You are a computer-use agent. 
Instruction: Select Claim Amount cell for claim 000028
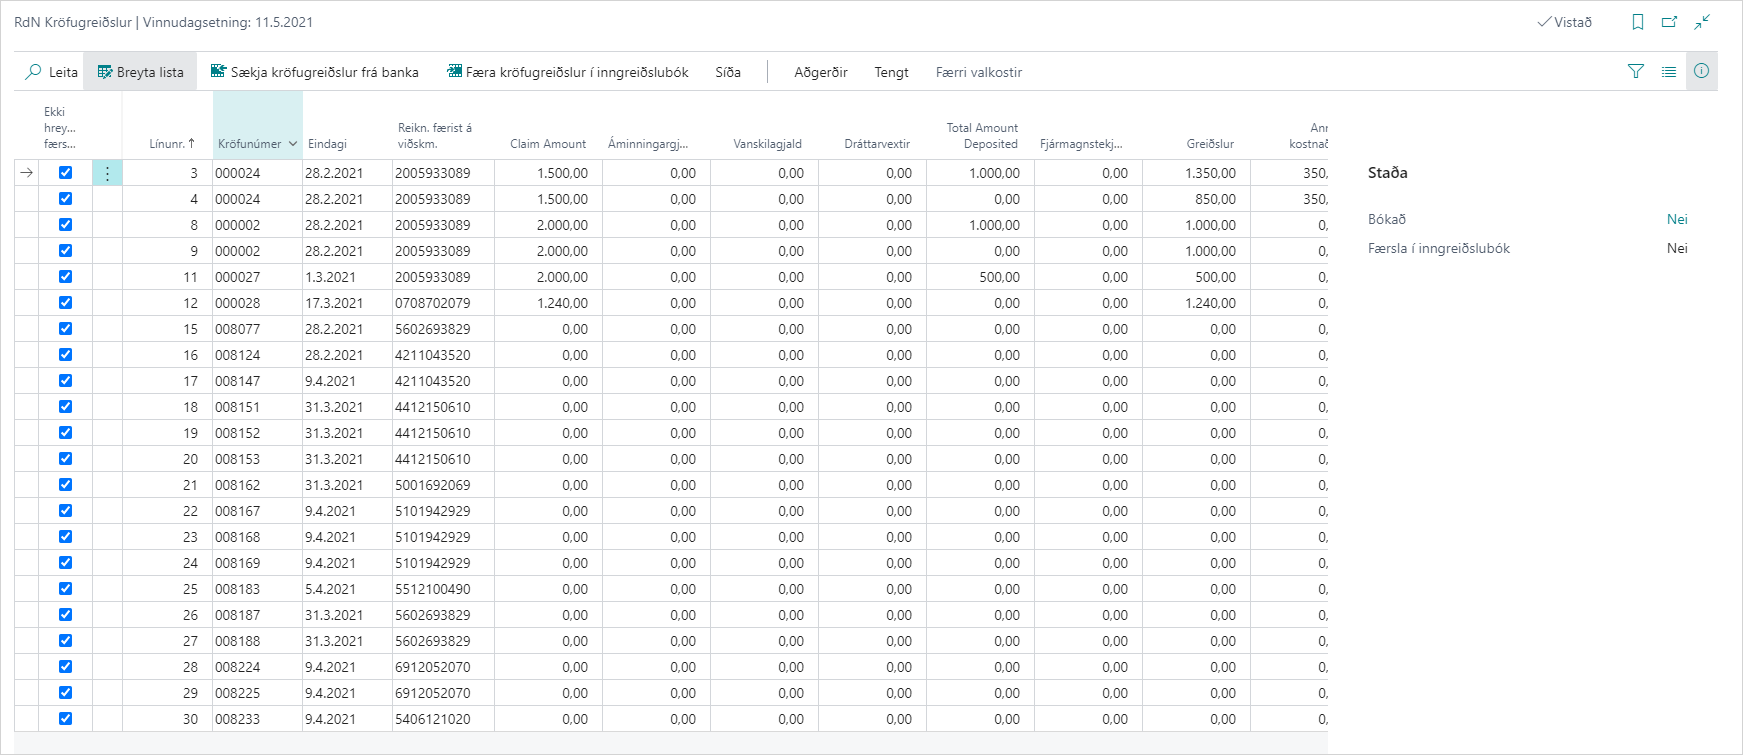pyautogui.click(x=548, y=303)
